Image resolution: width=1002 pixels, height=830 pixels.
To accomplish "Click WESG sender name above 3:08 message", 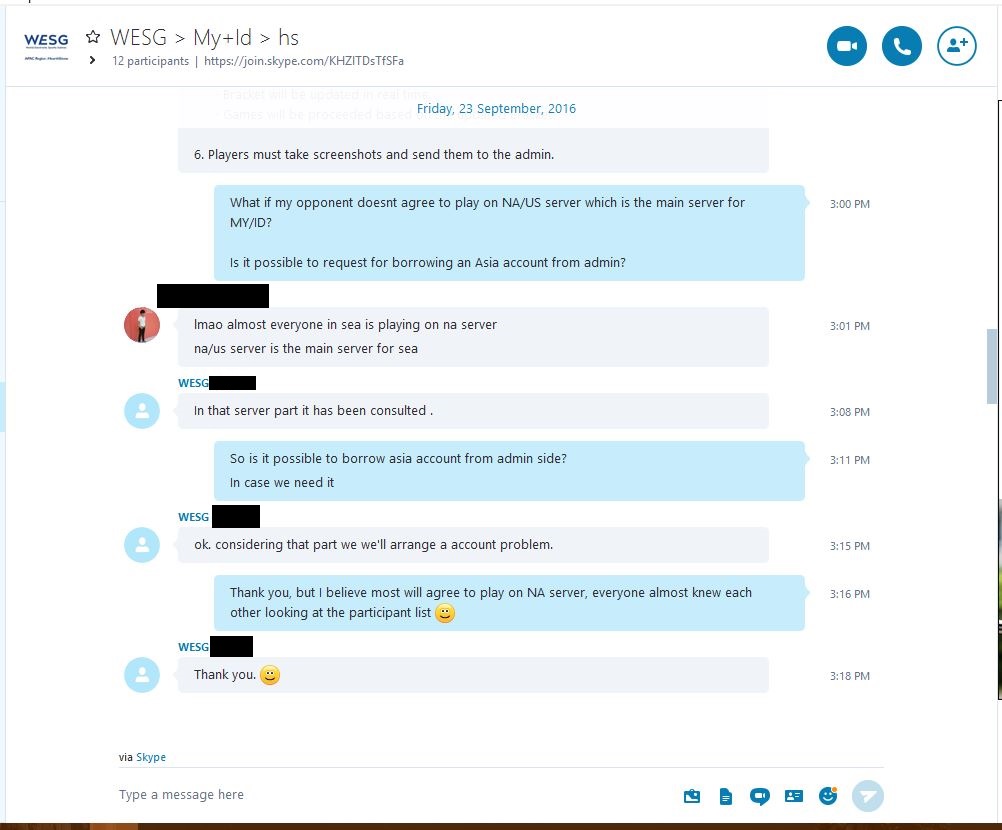I will click(x=193, y=383).
